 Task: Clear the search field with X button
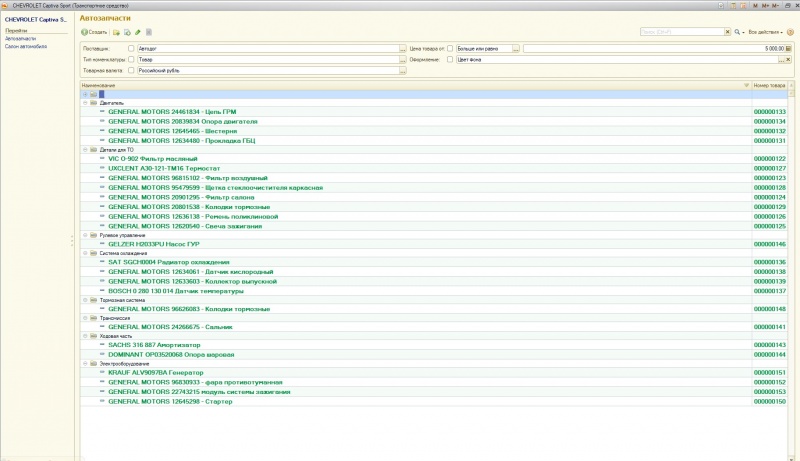pos(728,32)
